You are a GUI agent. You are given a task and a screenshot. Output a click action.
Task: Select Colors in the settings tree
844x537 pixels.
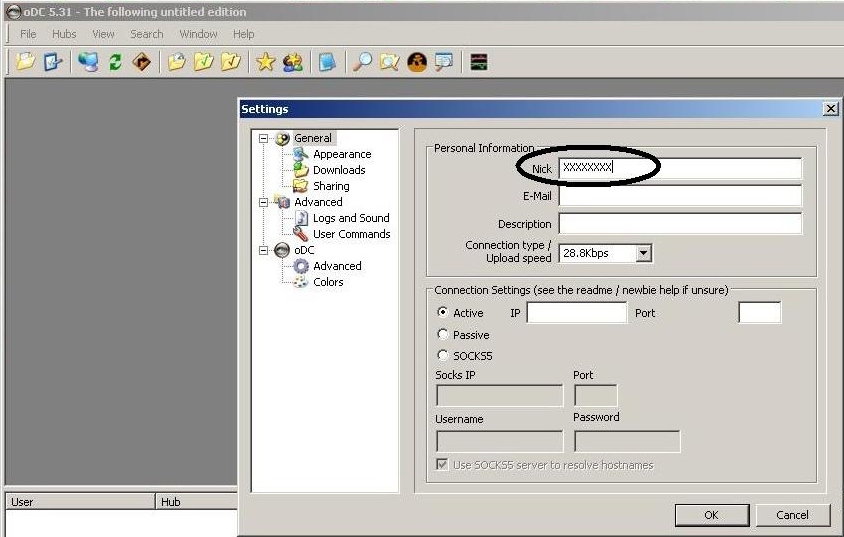coord(327,282)
